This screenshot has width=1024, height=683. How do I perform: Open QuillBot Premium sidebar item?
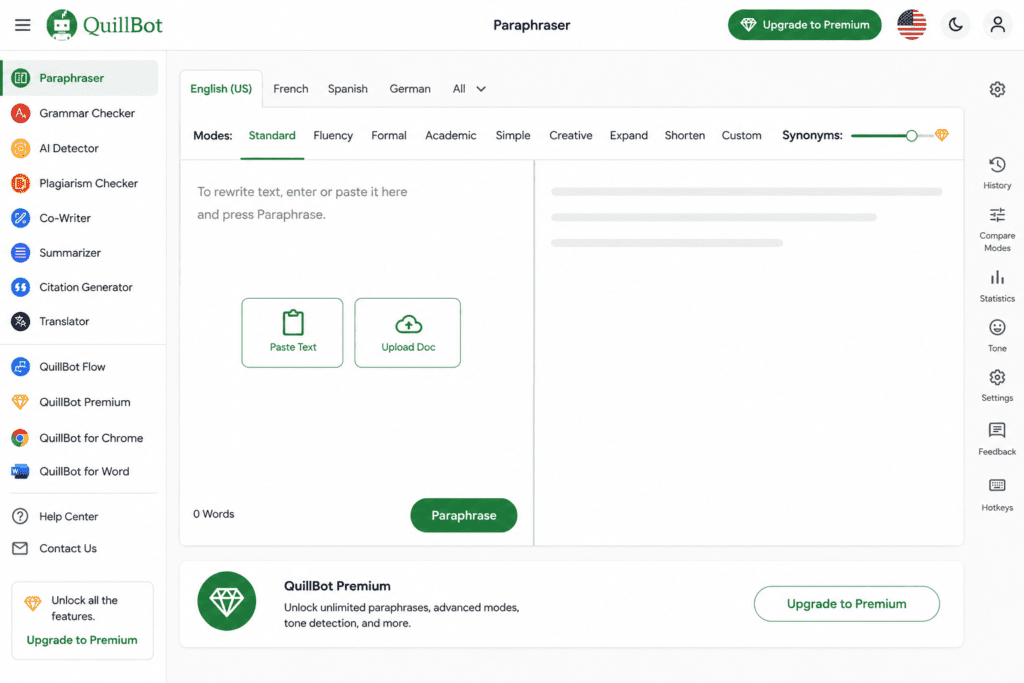(x=79, y=402)
